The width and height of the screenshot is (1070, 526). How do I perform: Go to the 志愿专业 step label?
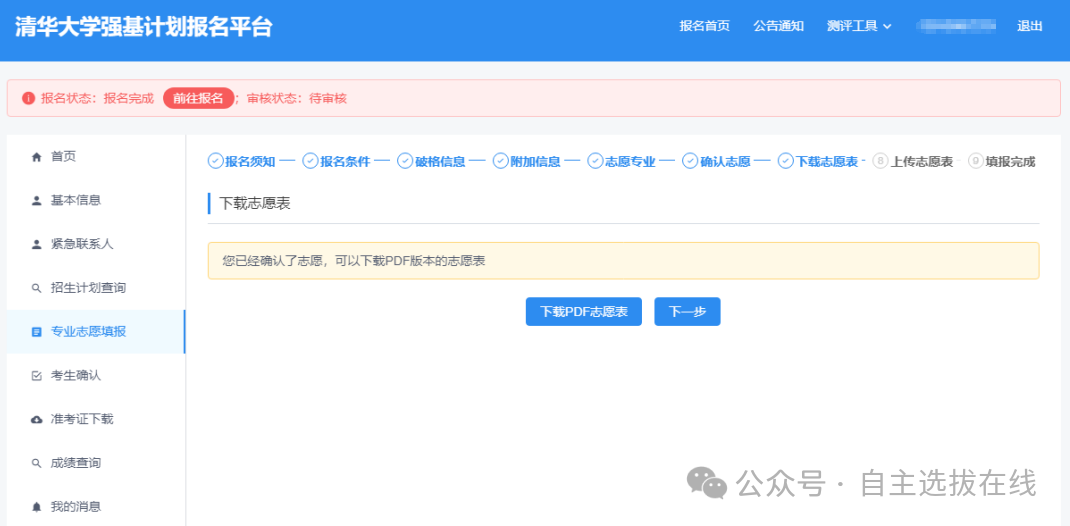pyautogui.click(x=631, y=162)
